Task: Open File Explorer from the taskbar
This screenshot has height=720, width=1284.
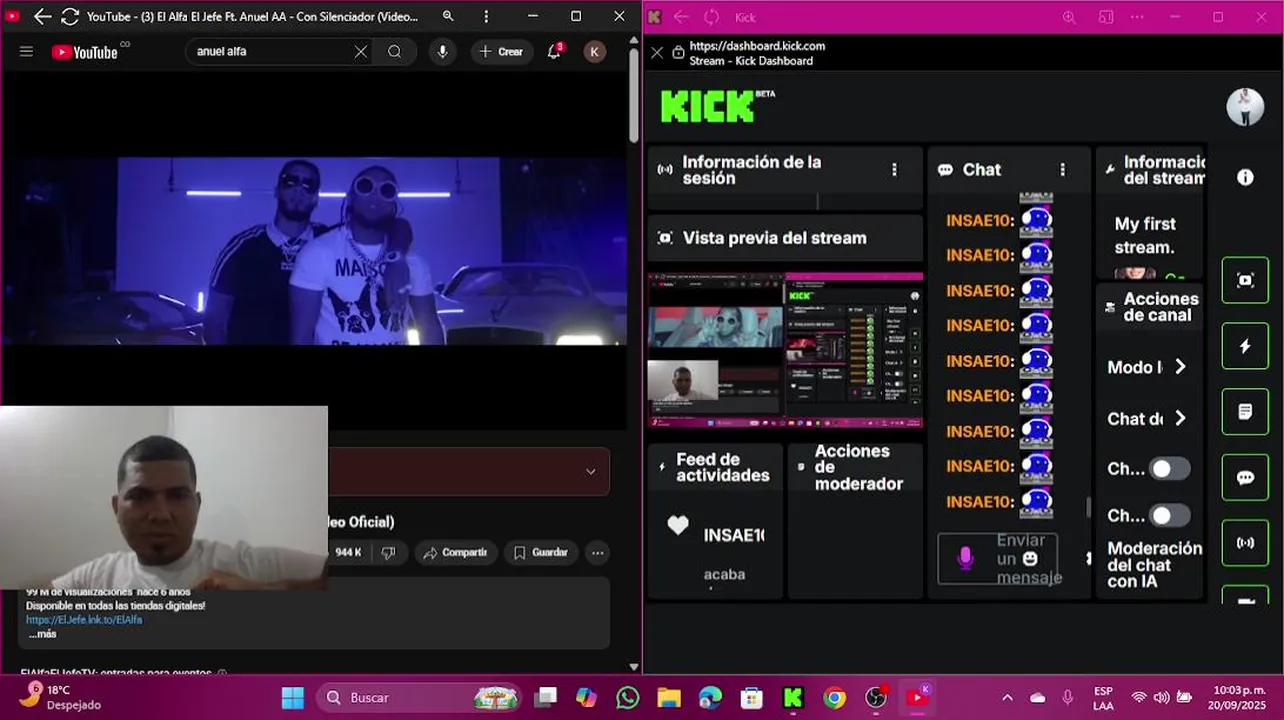Action: click(x=669, y=698)
